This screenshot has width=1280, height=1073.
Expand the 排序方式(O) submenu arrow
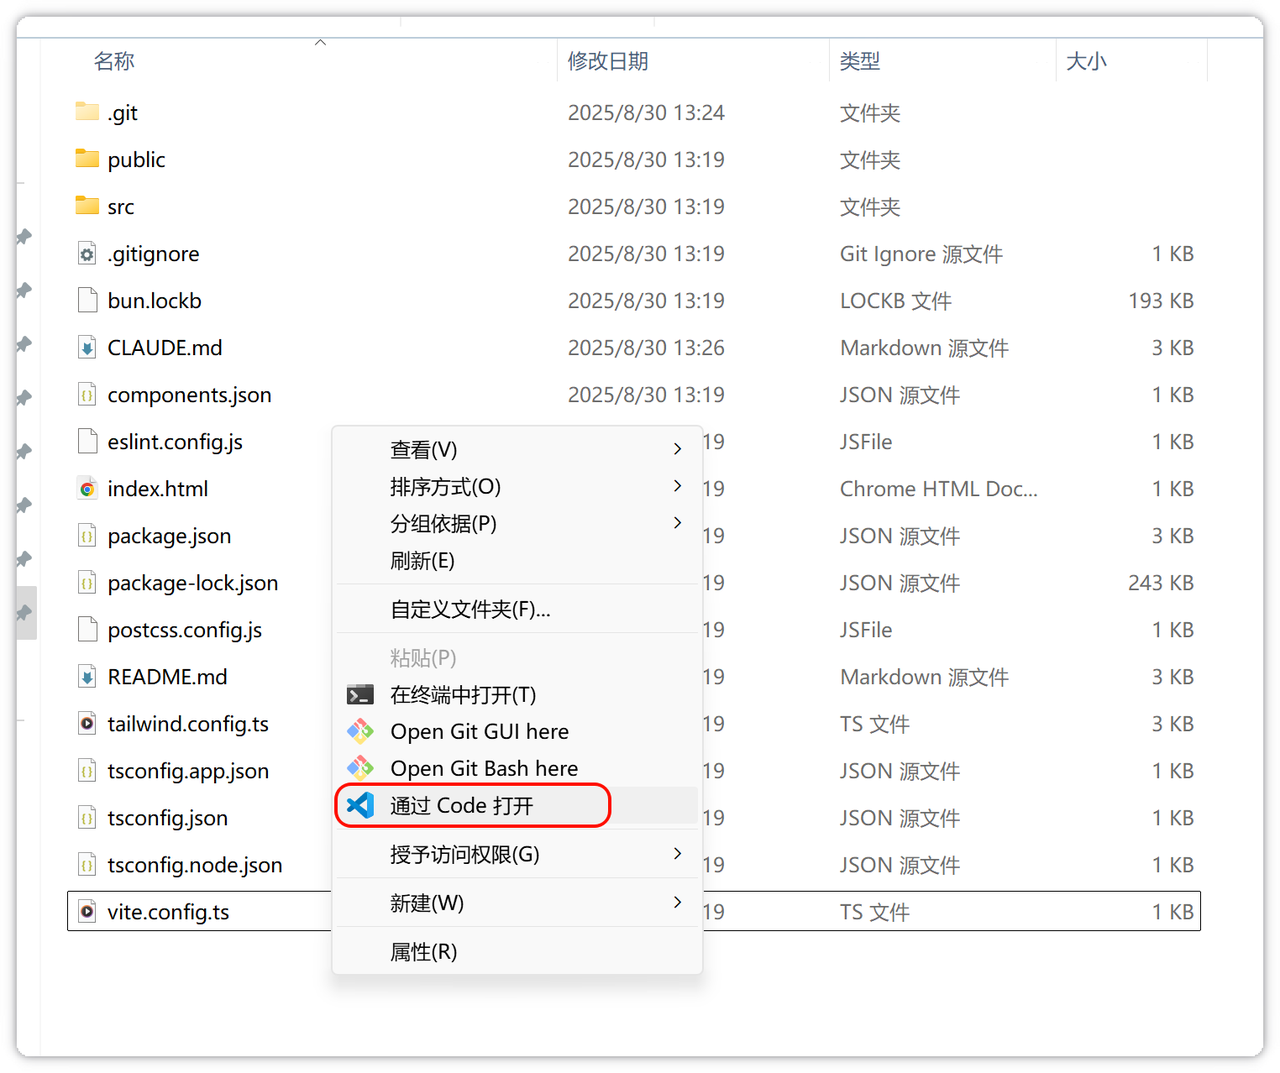click(677, 486)
